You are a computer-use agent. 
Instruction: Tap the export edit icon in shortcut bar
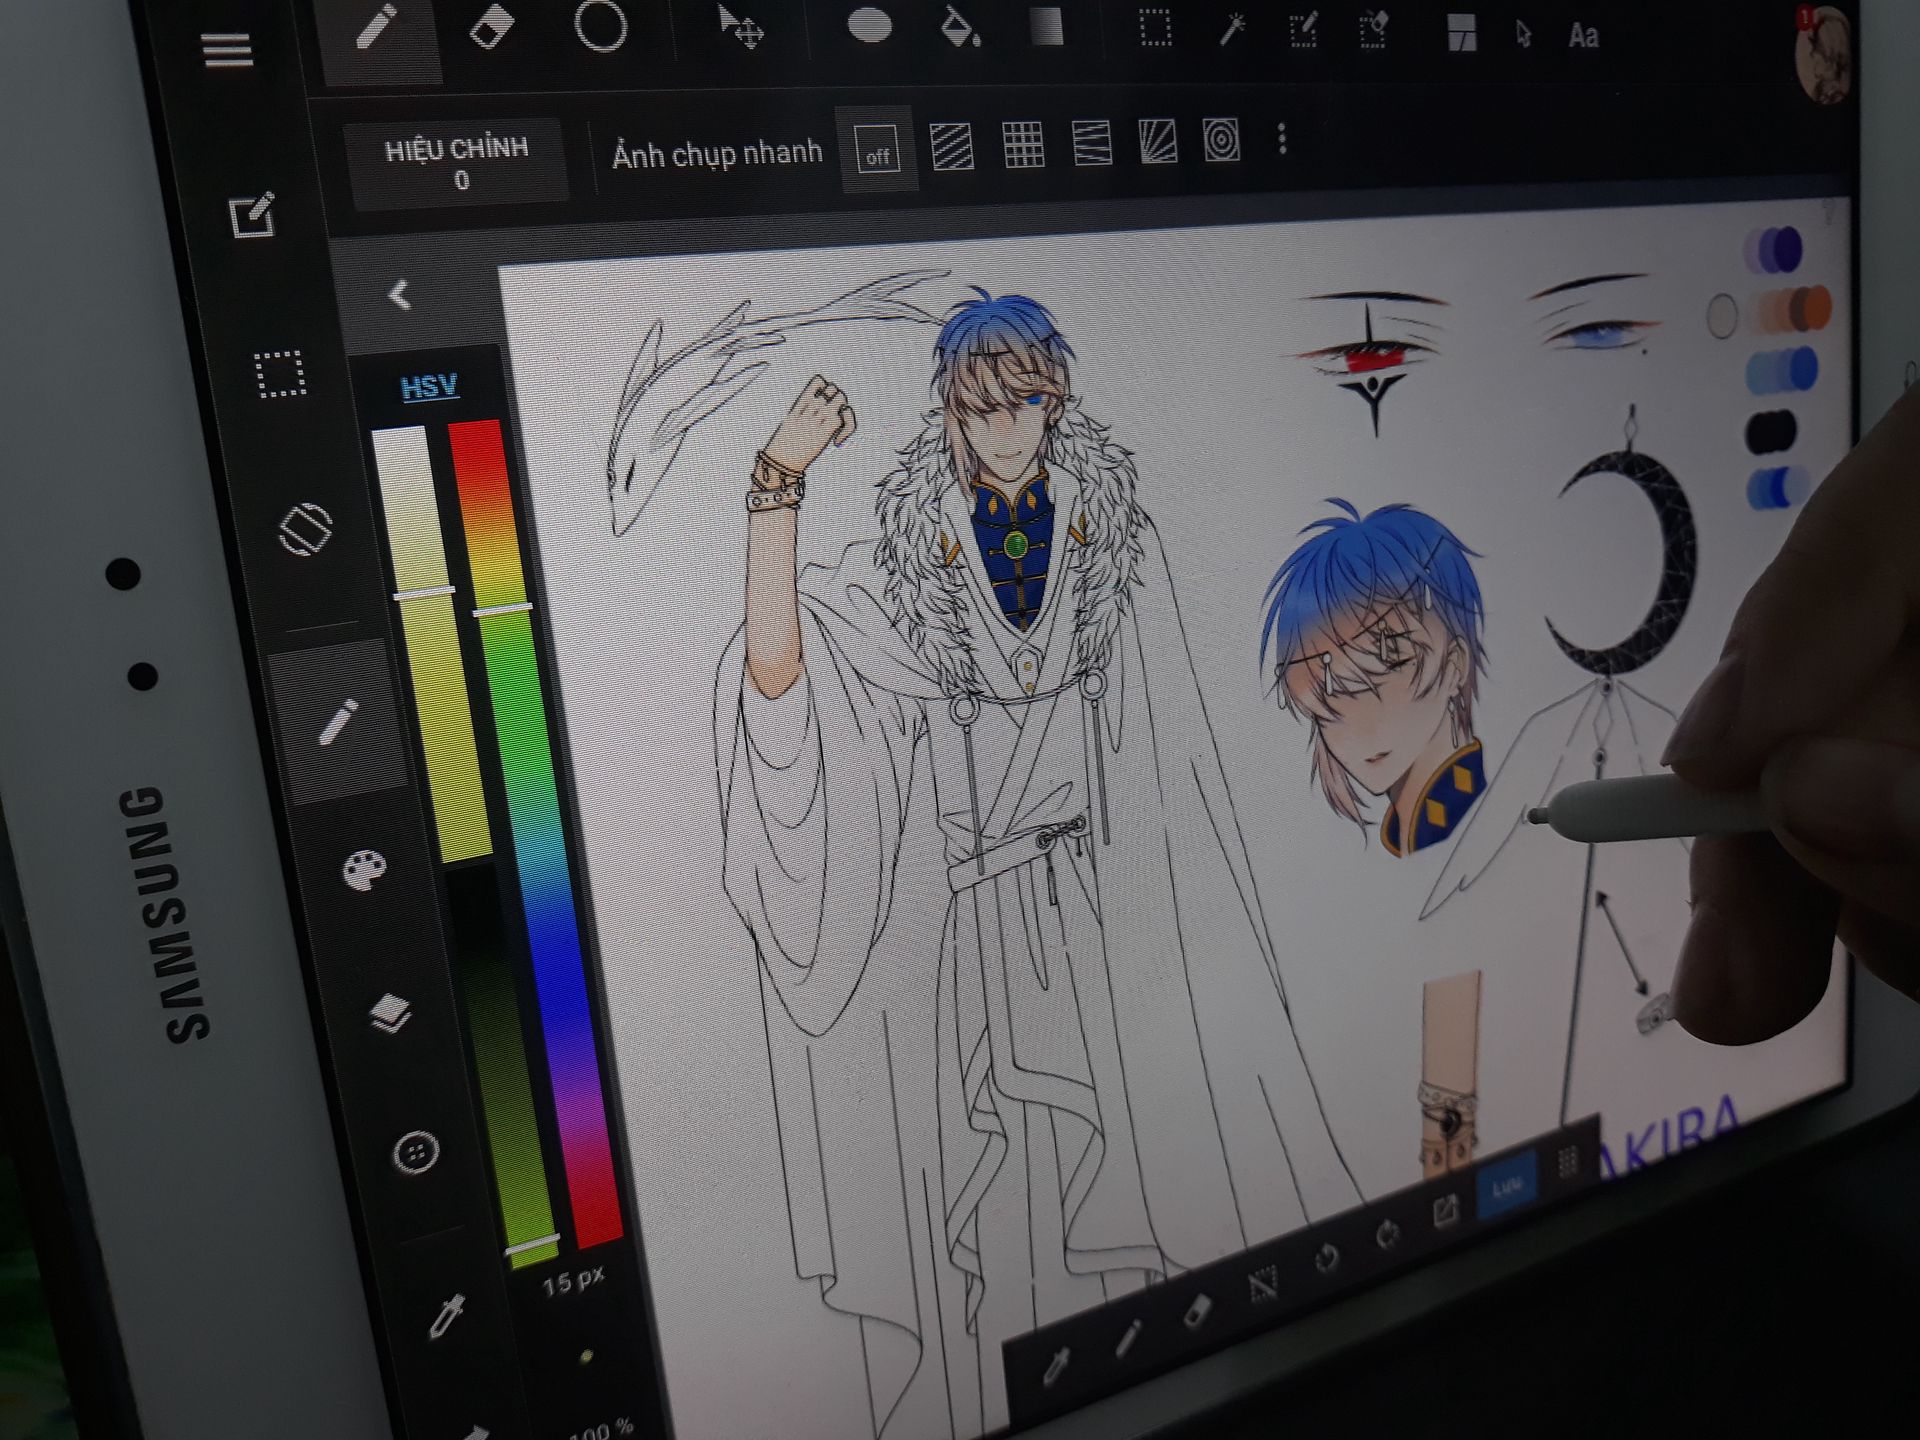click(1445, 1211)
